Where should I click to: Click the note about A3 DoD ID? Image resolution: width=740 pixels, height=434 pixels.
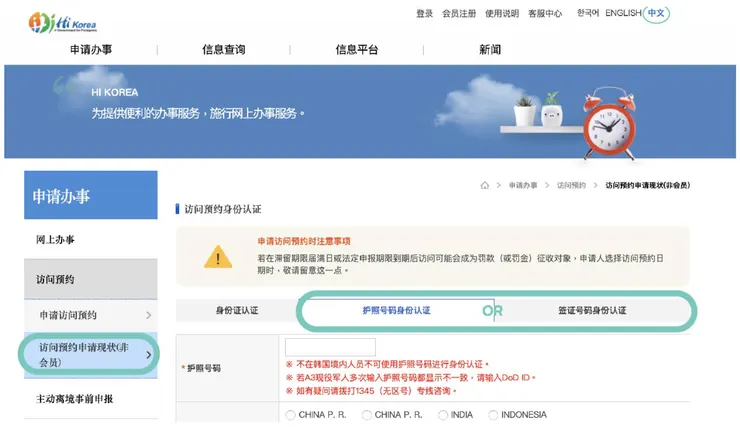[411, 378]
